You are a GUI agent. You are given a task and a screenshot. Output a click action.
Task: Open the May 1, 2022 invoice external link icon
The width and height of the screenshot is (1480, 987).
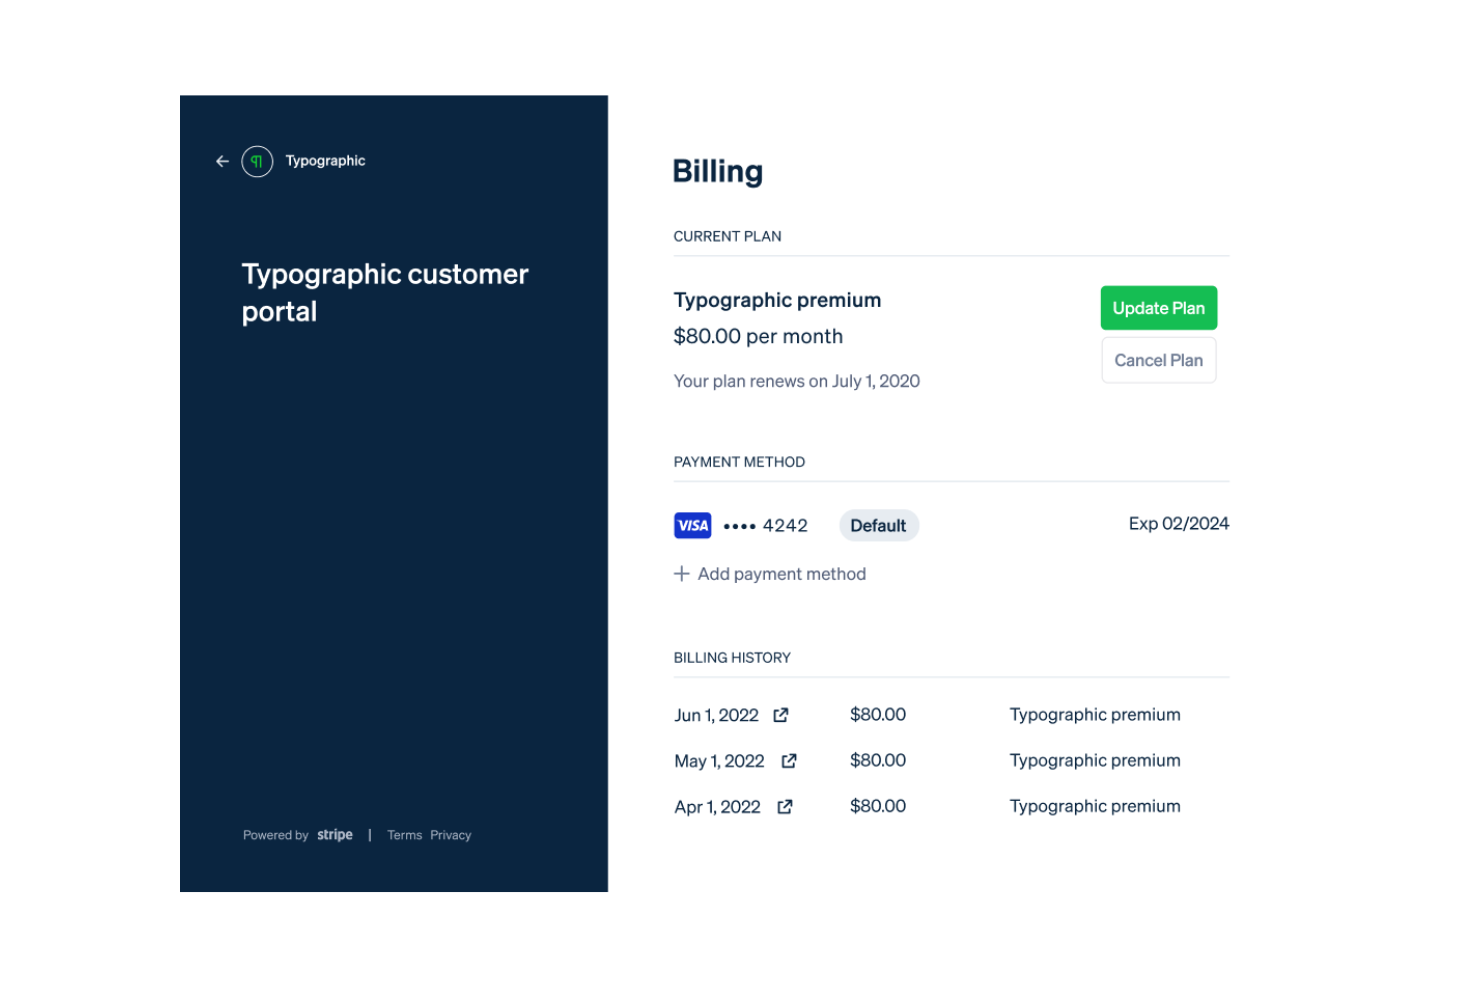click(789, 760)
